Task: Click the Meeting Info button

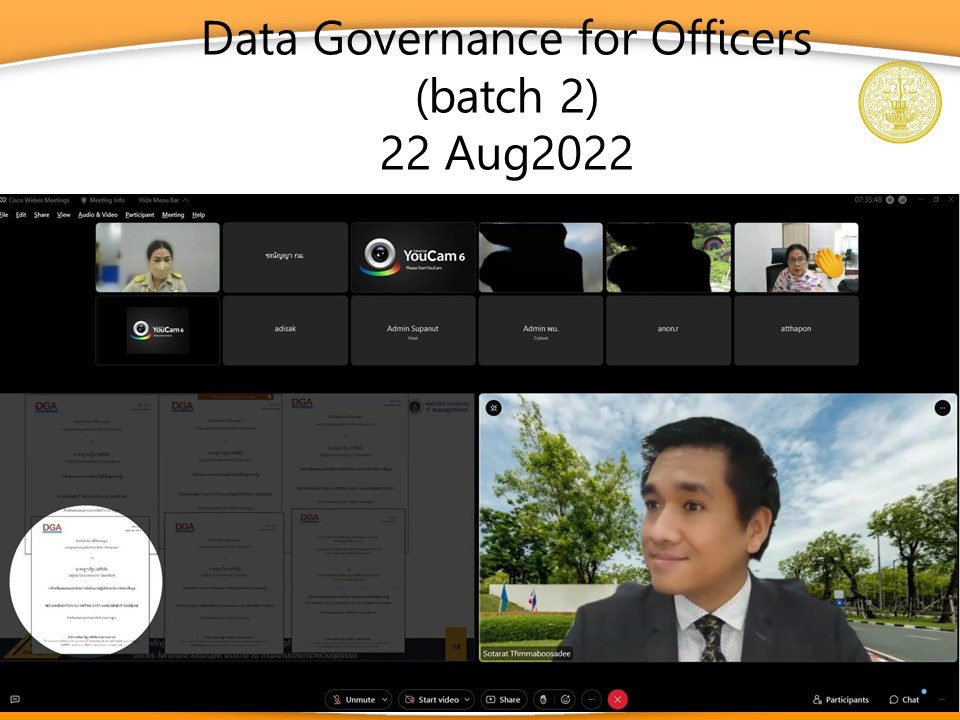Action: click(x=102, y=200)
